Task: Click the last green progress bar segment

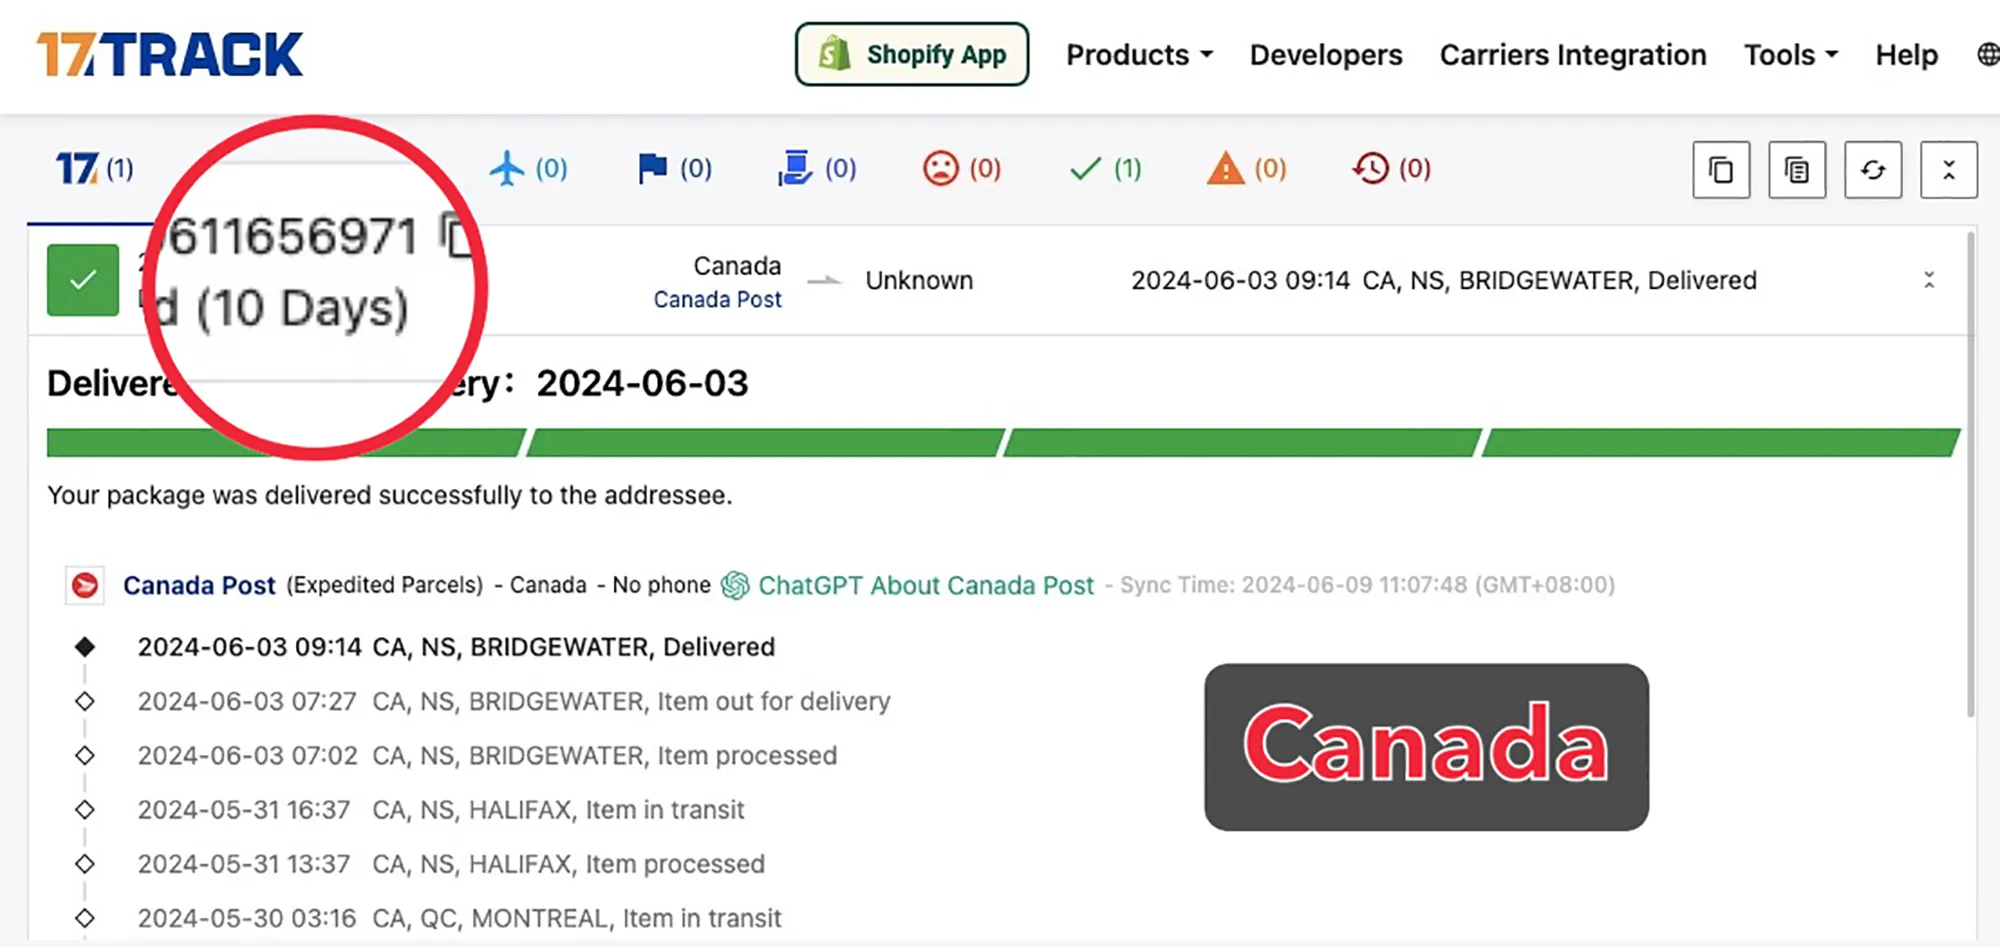Action: coord(1721,443)
